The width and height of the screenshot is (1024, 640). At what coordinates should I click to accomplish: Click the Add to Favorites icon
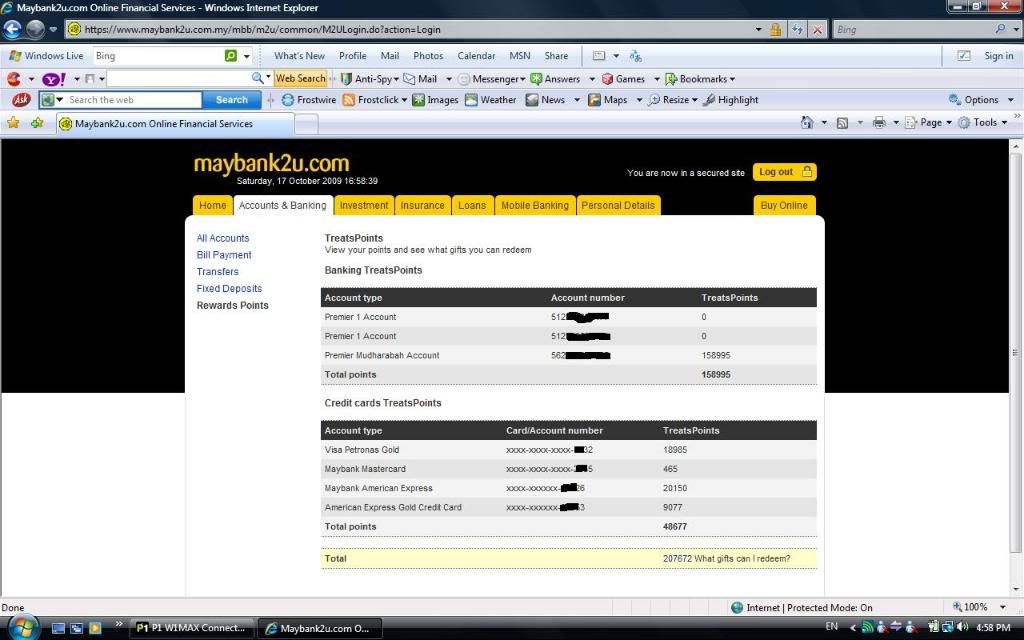(37, 123)
